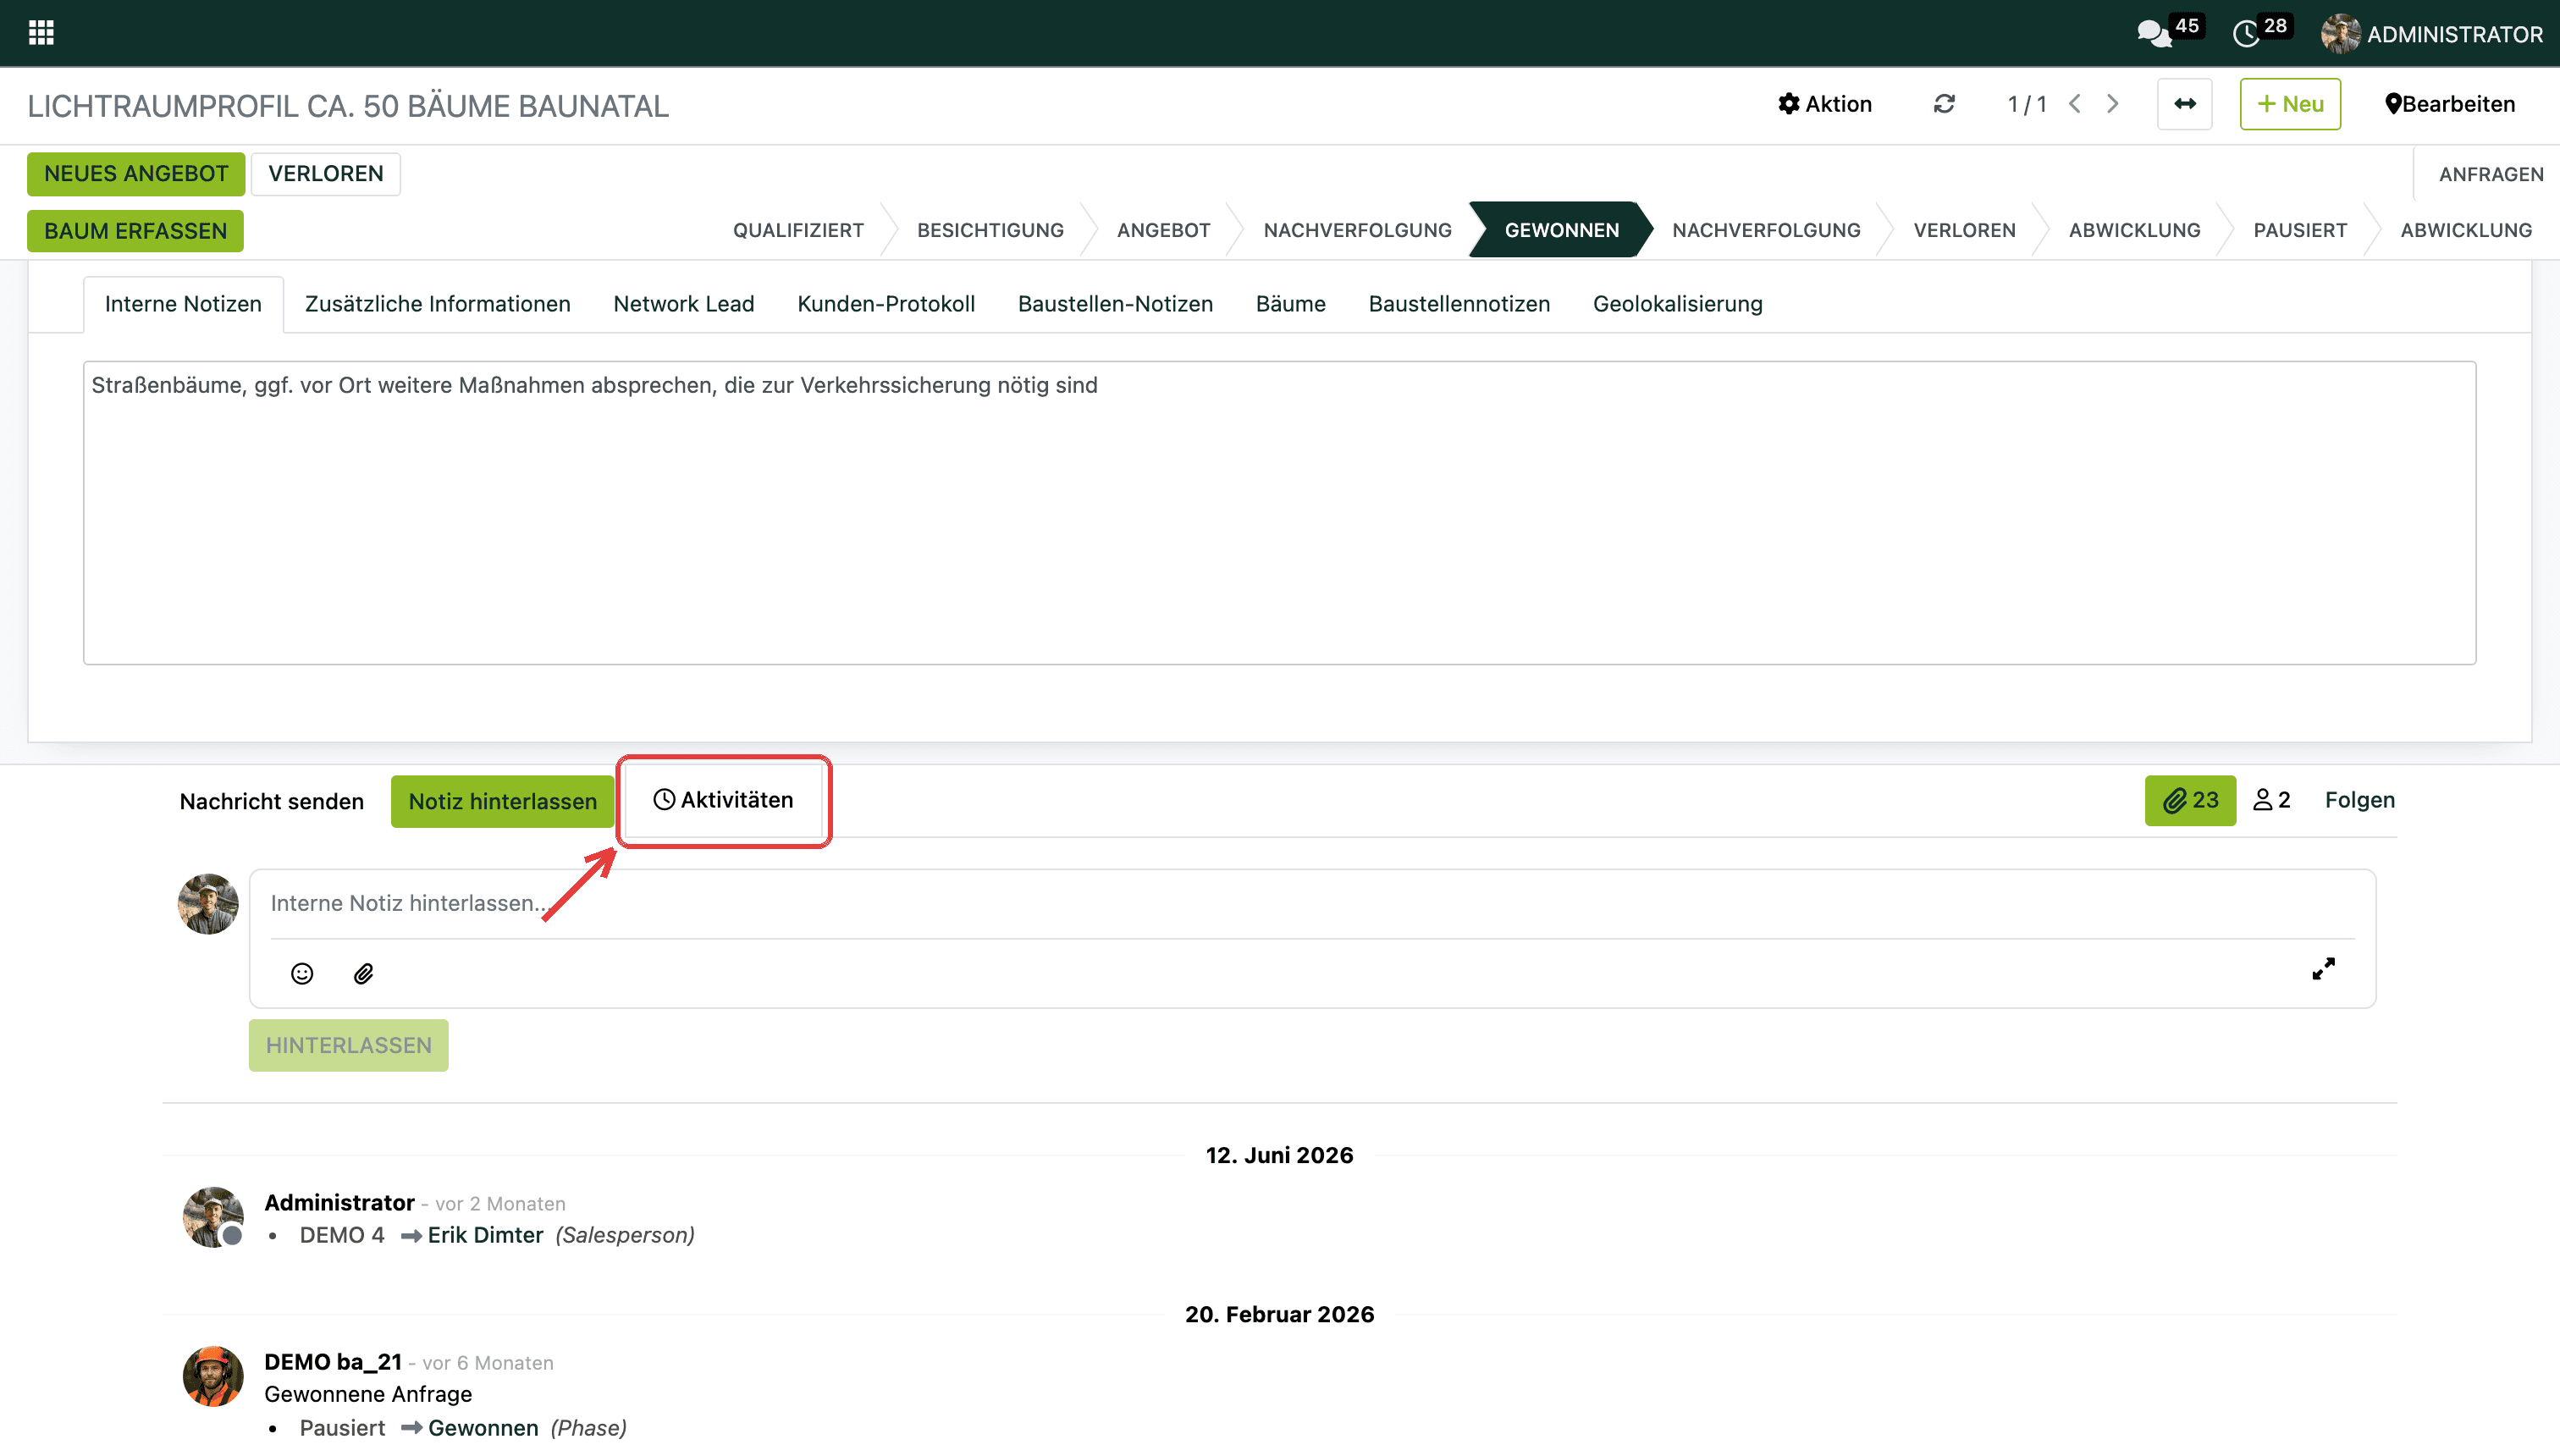The width and height of the screenshot is (2560, 1456).
Task: Click Folgen to follow this record
Action: pyautogui.click(x=2359, y=800)
